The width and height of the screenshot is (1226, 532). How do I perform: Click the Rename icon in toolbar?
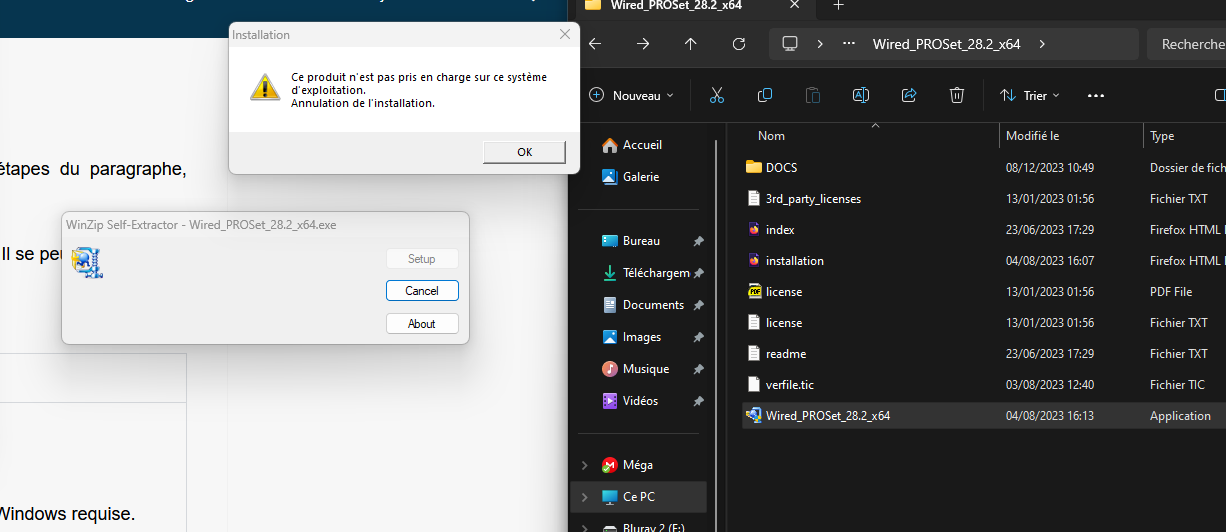tap(861, 95)
